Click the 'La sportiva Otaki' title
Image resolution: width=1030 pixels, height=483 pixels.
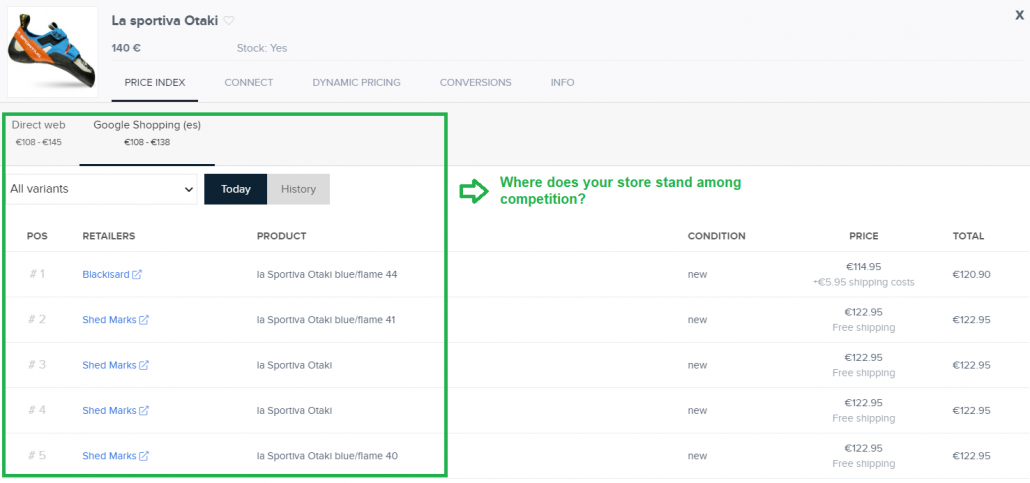pos(164,20)
